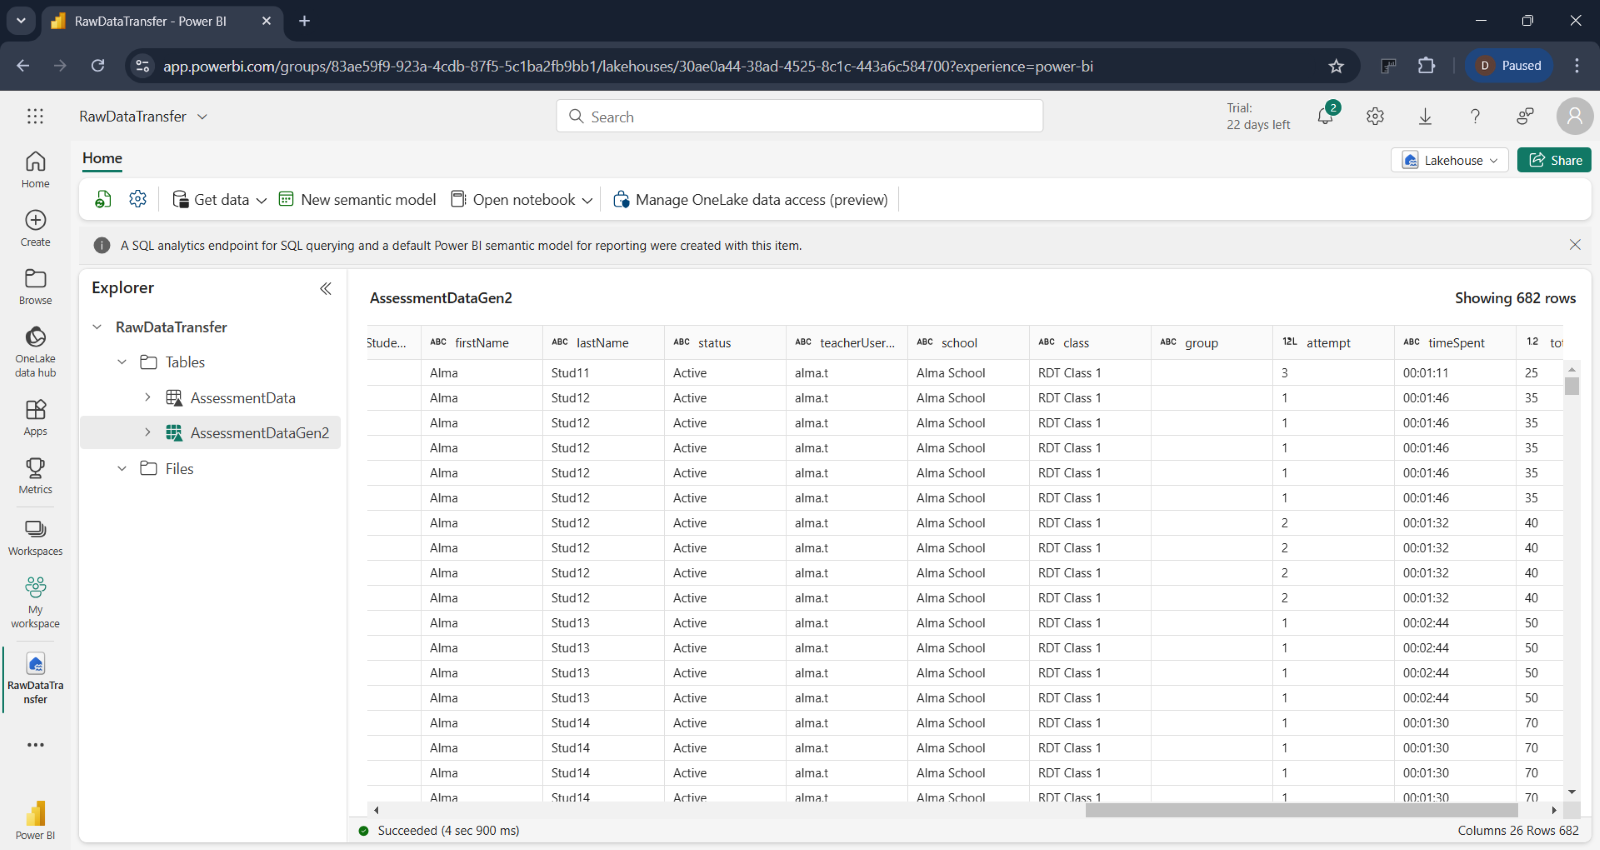Select RawDataTransfer lakehouse in left rail
The image size is (1600, 850).
click(x=35, y=678)
